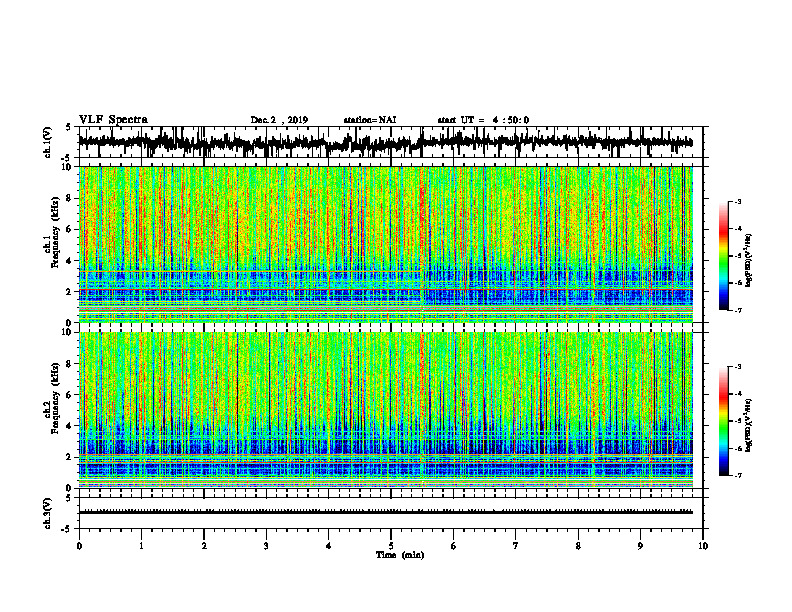Image resolution: width=792 pixels, height=612 pixels.
Task: Click time axis tick label "1"
Action: tap(141, 546)
